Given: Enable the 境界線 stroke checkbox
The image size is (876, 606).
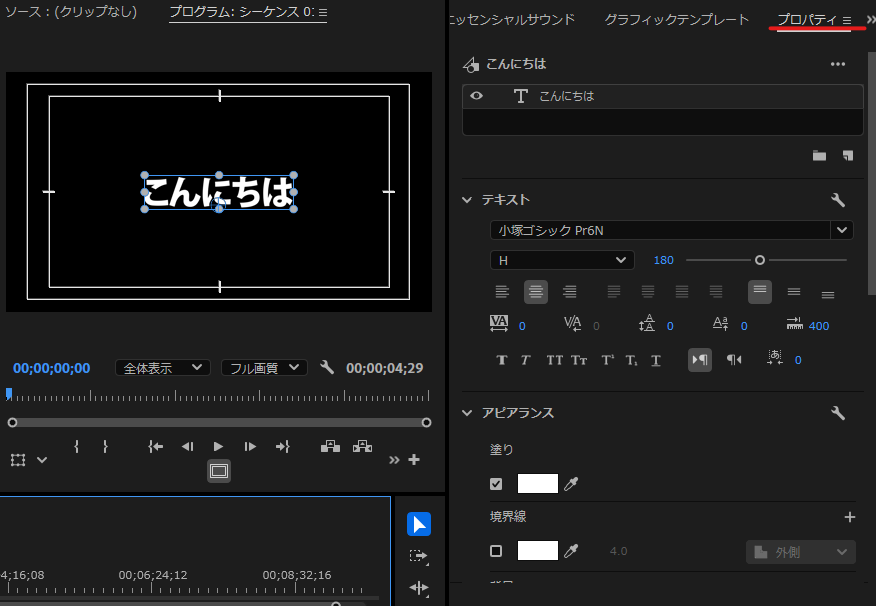Looking at the screenshot, I should point(496,551).
